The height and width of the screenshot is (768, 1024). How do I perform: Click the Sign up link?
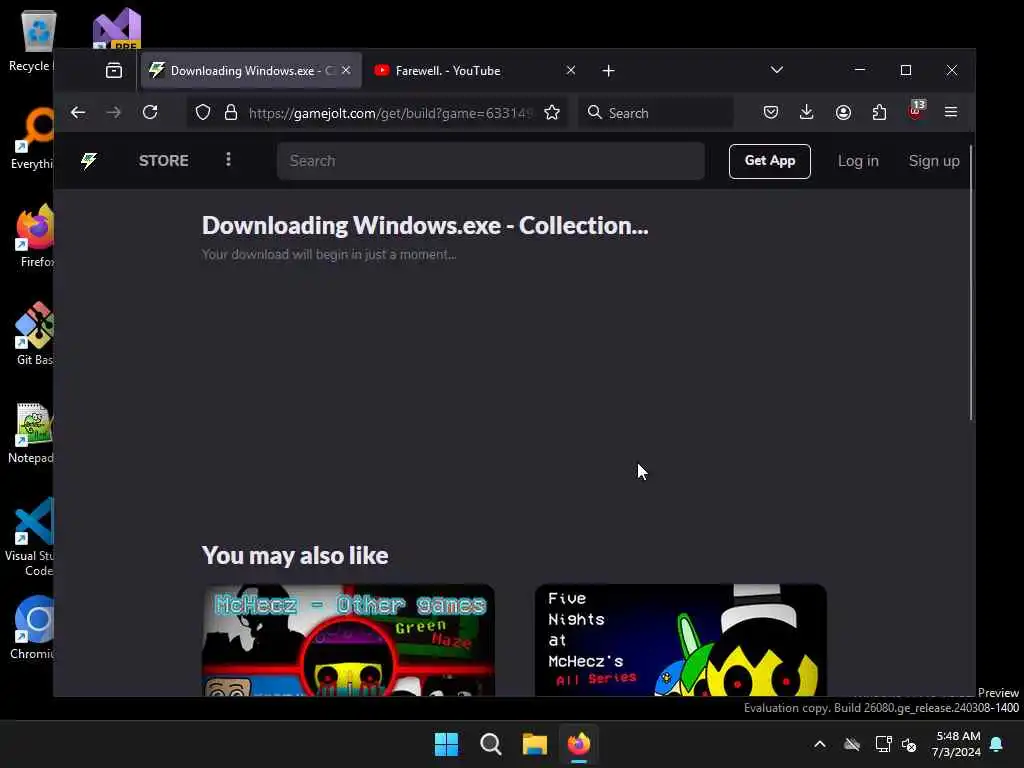[934, 161]
